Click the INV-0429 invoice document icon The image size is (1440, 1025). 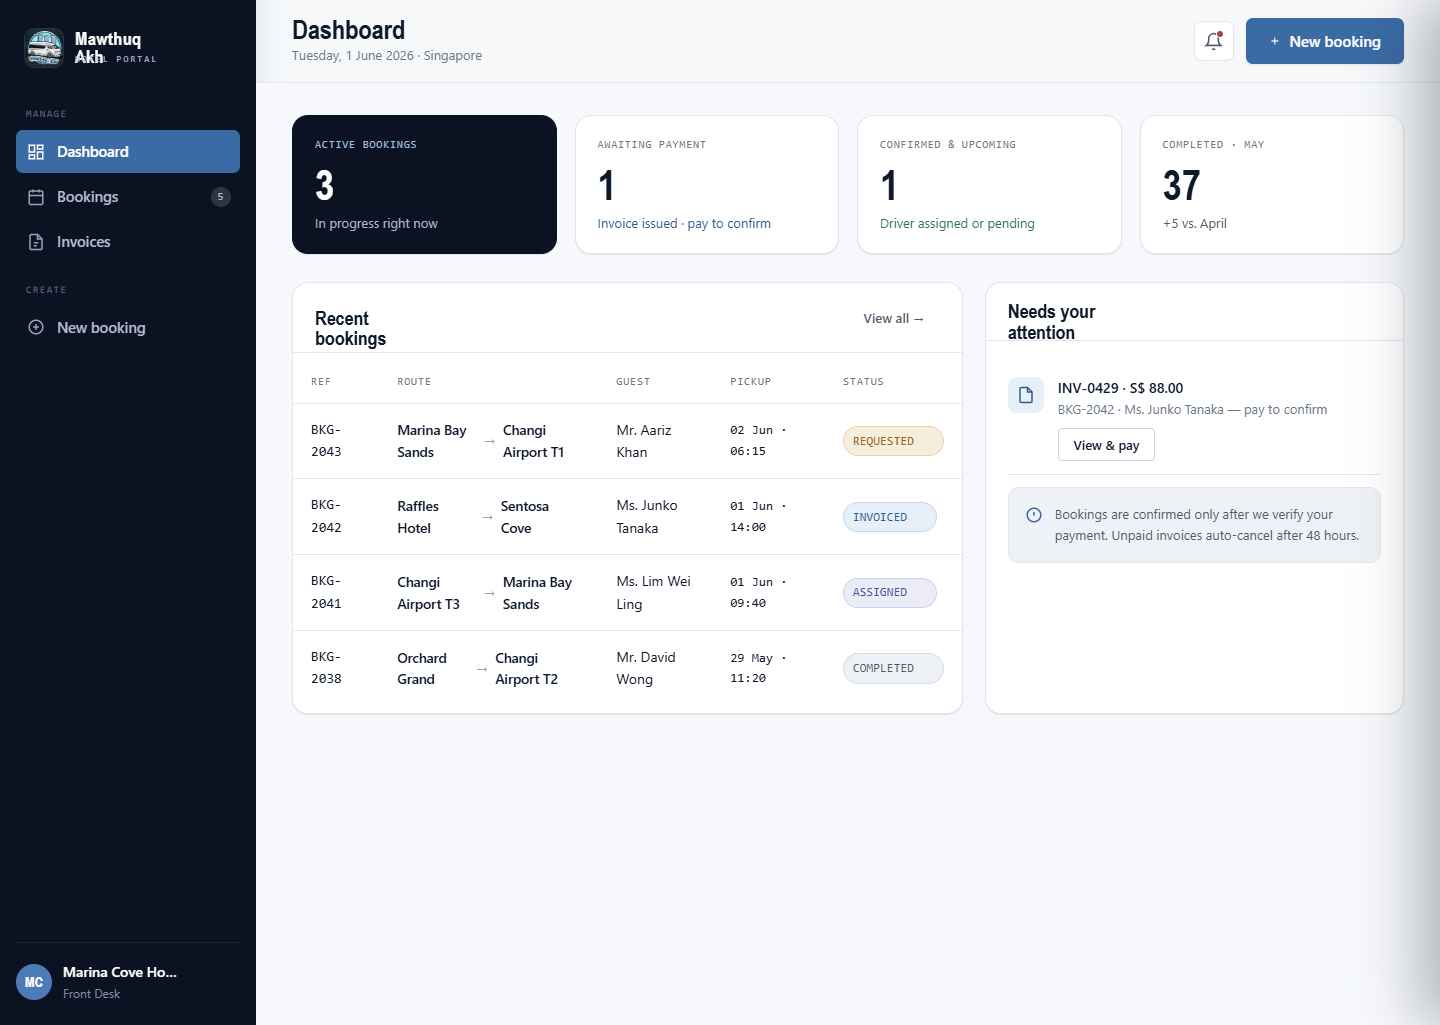[x=1025, y=395]
